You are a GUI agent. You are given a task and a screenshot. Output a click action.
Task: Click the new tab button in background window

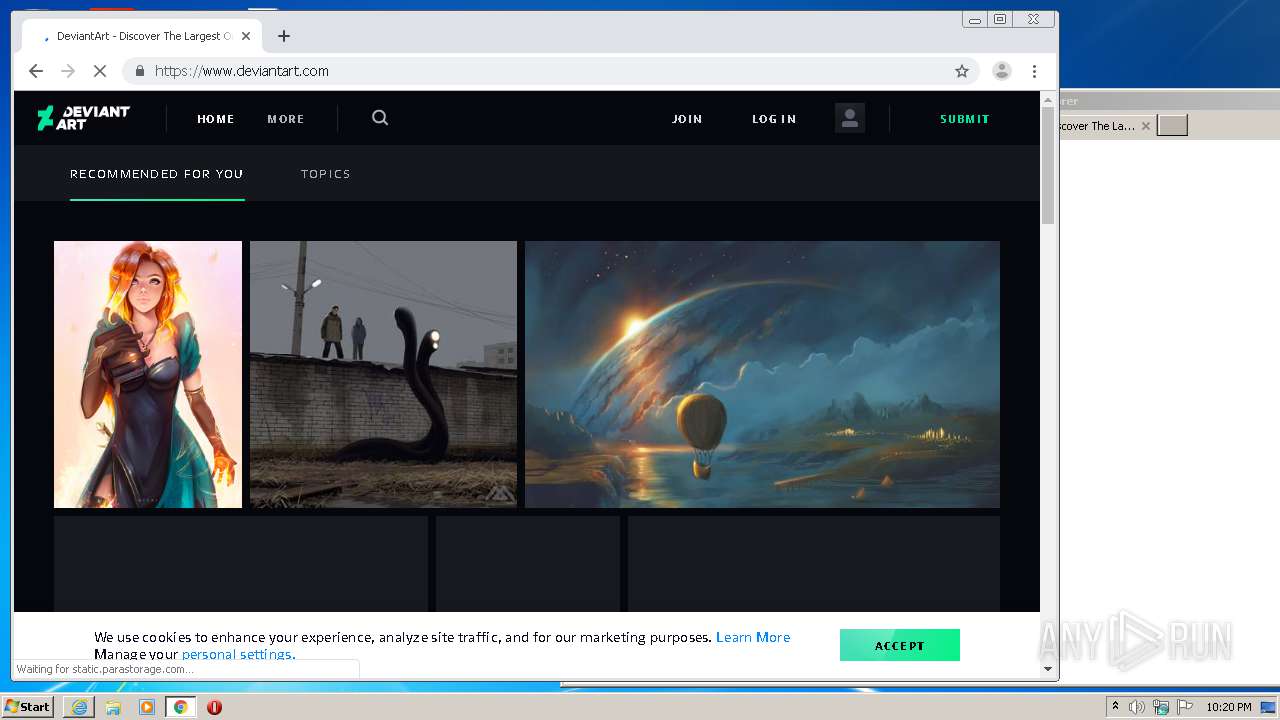(1172, 125)
